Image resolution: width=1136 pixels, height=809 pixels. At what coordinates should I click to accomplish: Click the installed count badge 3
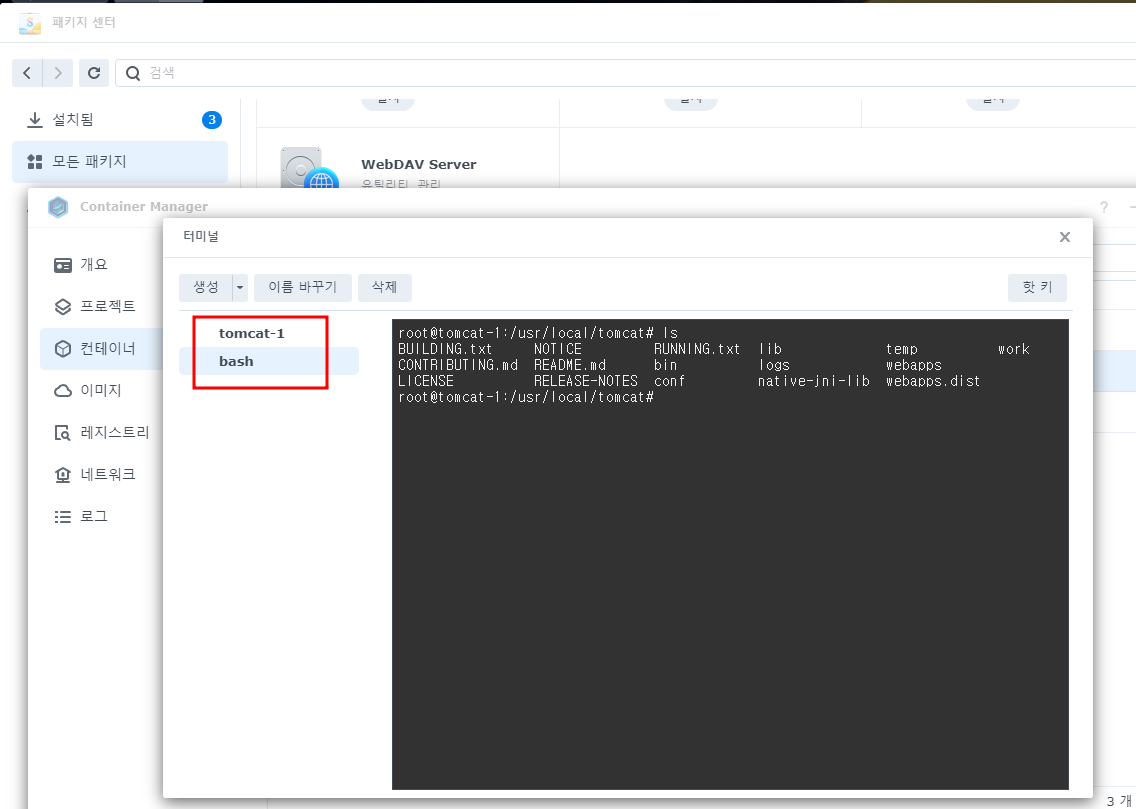click(212, 120)
